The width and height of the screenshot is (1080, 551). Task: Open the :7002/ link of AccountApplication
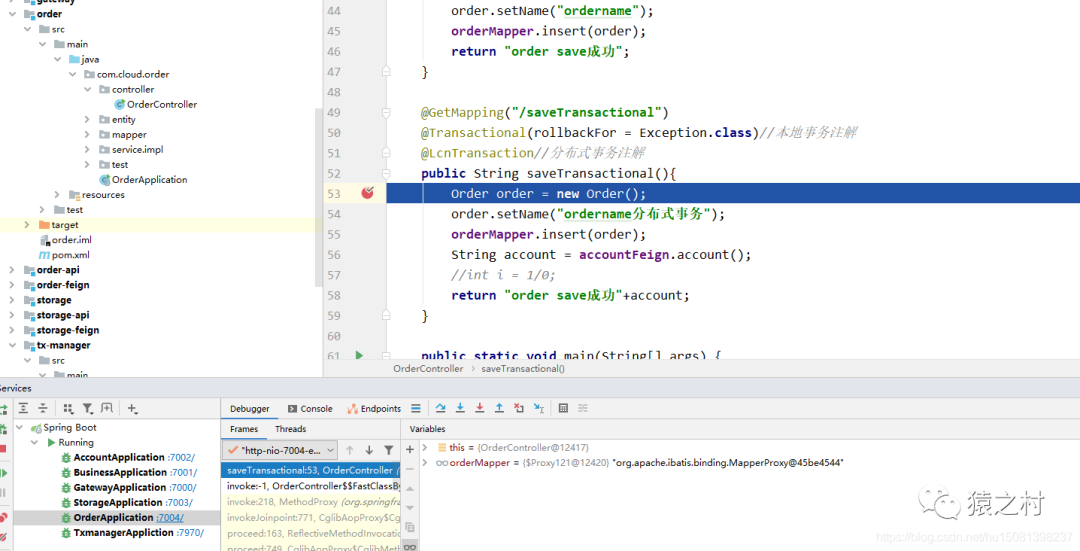click(x=182, y=457)
